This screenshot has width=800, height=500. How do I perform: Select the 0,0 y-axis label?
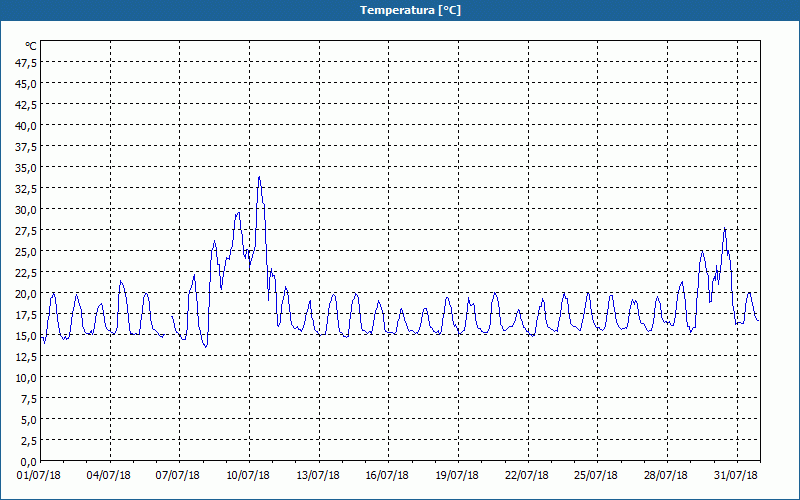(x=29, y=462)
